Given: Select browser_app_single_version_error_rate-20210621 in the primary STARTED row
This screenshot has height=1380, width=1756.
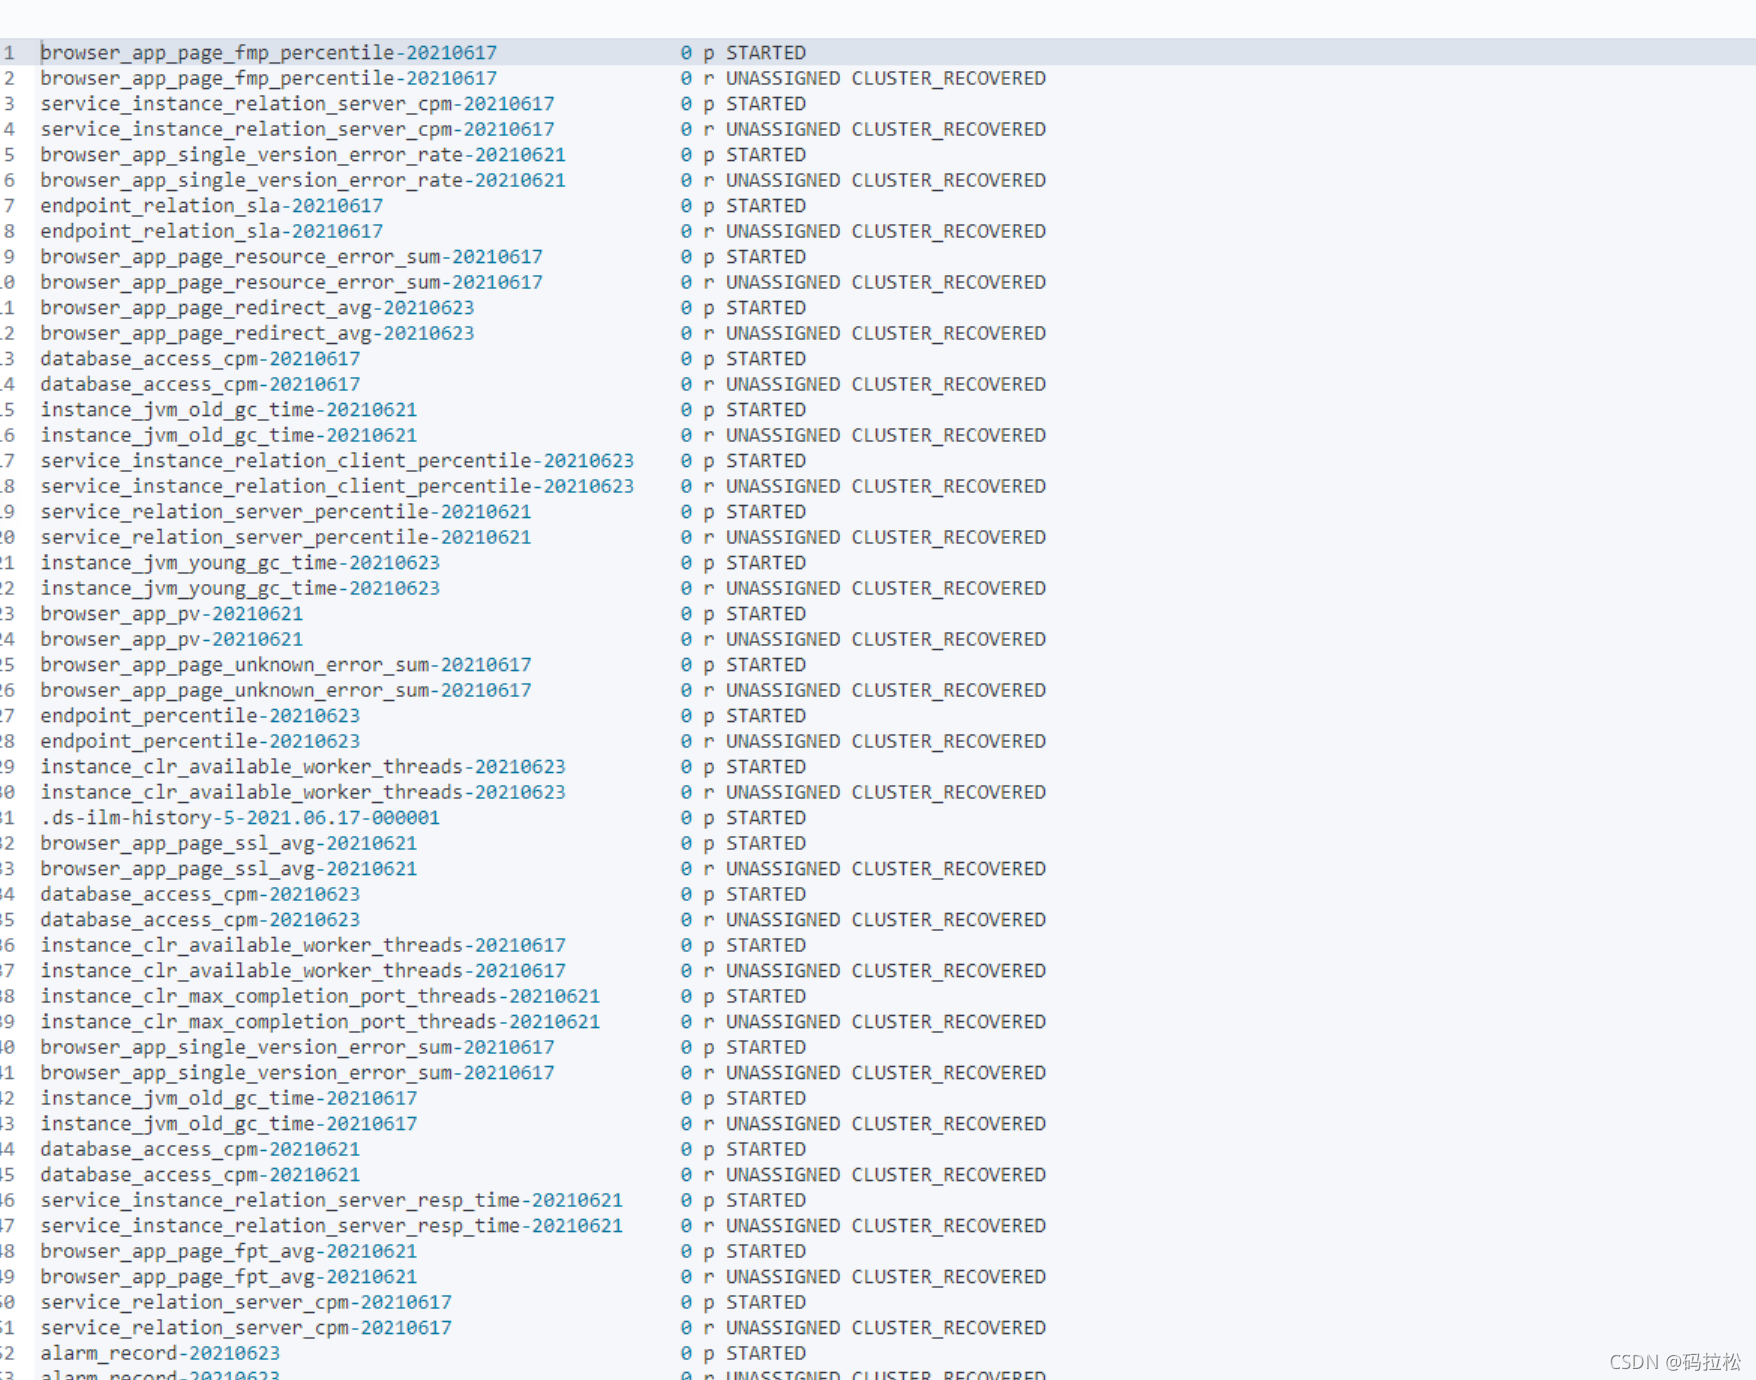Looking at the screenshot, I should pyautogui.click(x=303, y=155).
